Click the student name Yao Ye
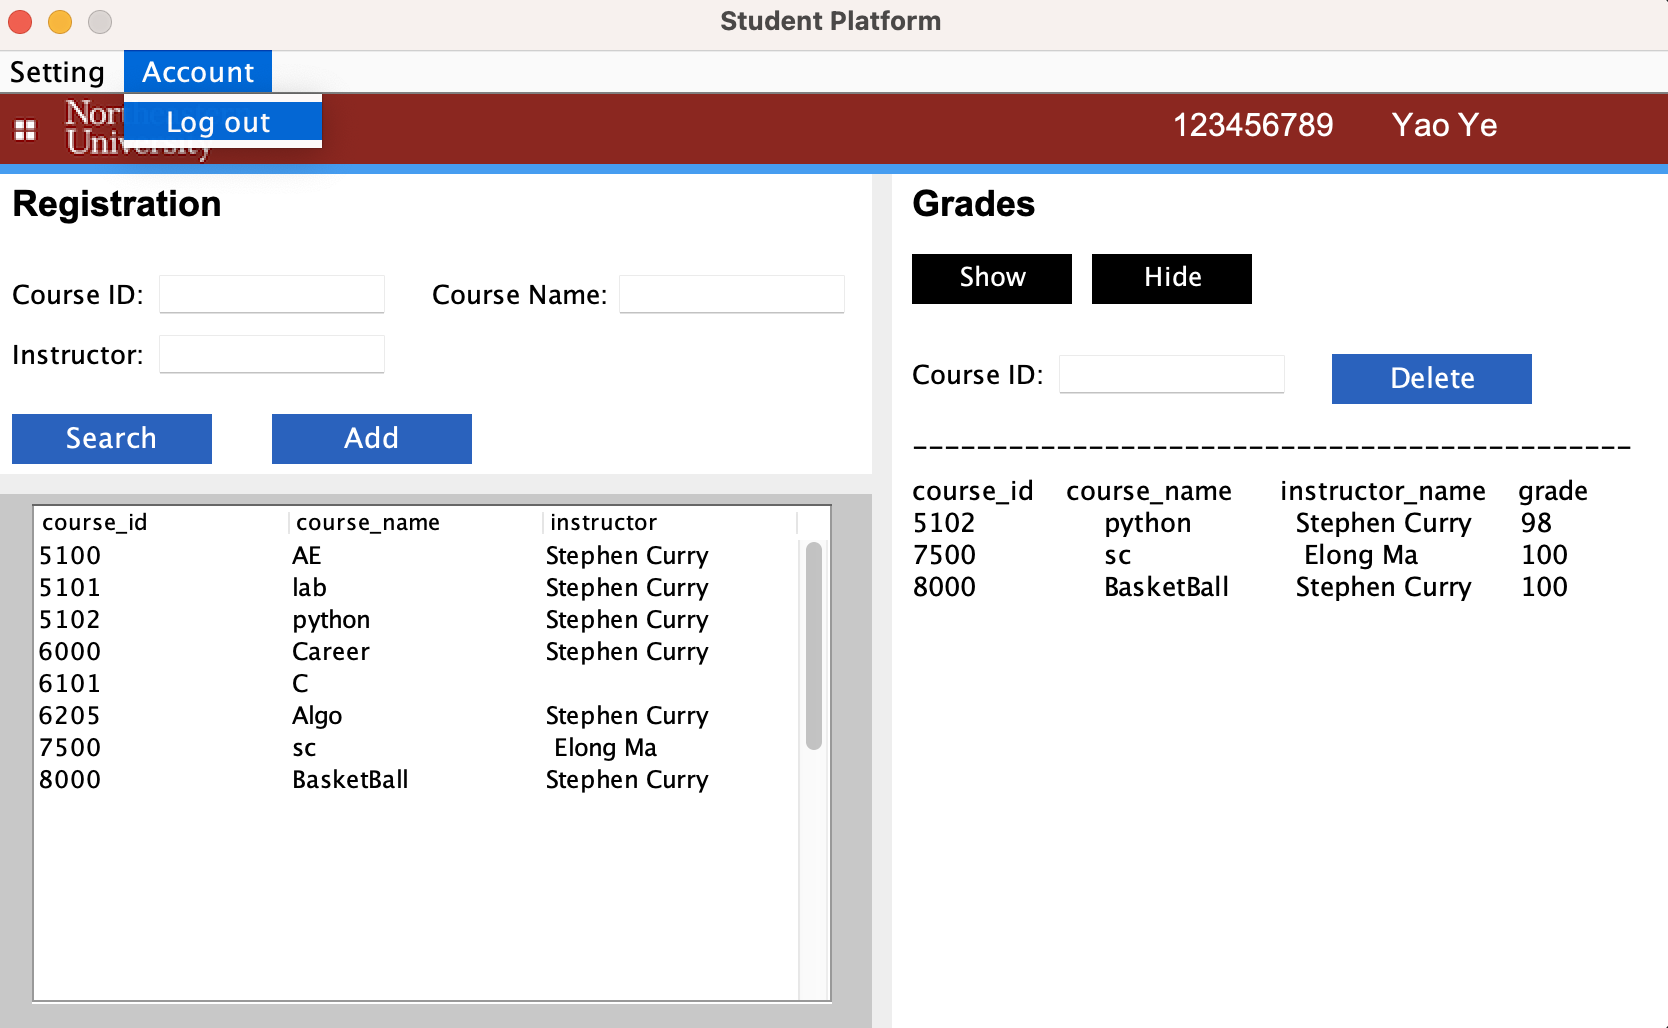The width and height of the screenshot is (1668, 1028). [1444, 125]
